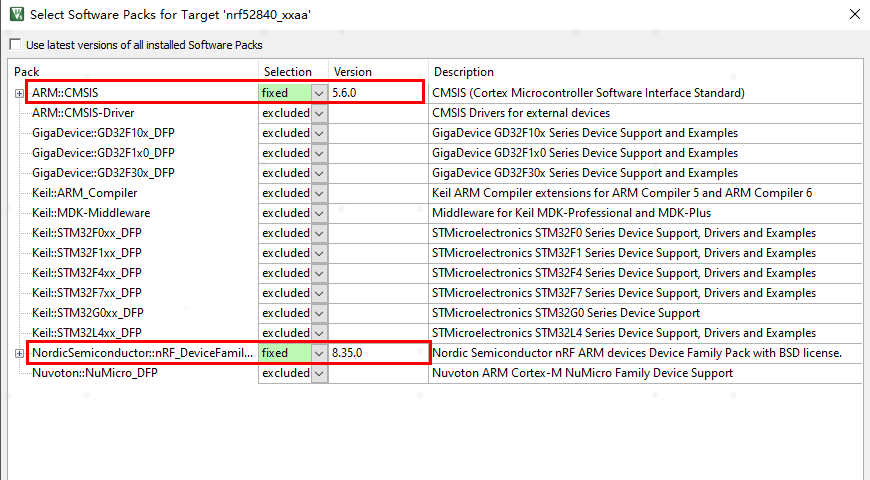
Task: Click 'CMSIS Drivers for external devices' description
Action: point(521,113)
